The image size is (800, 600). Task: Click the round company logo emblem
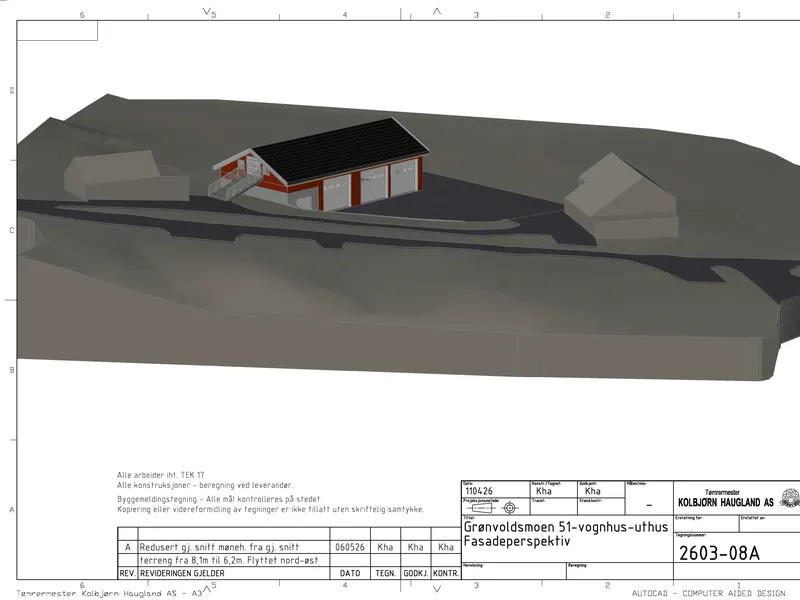[x=791, y=498]
